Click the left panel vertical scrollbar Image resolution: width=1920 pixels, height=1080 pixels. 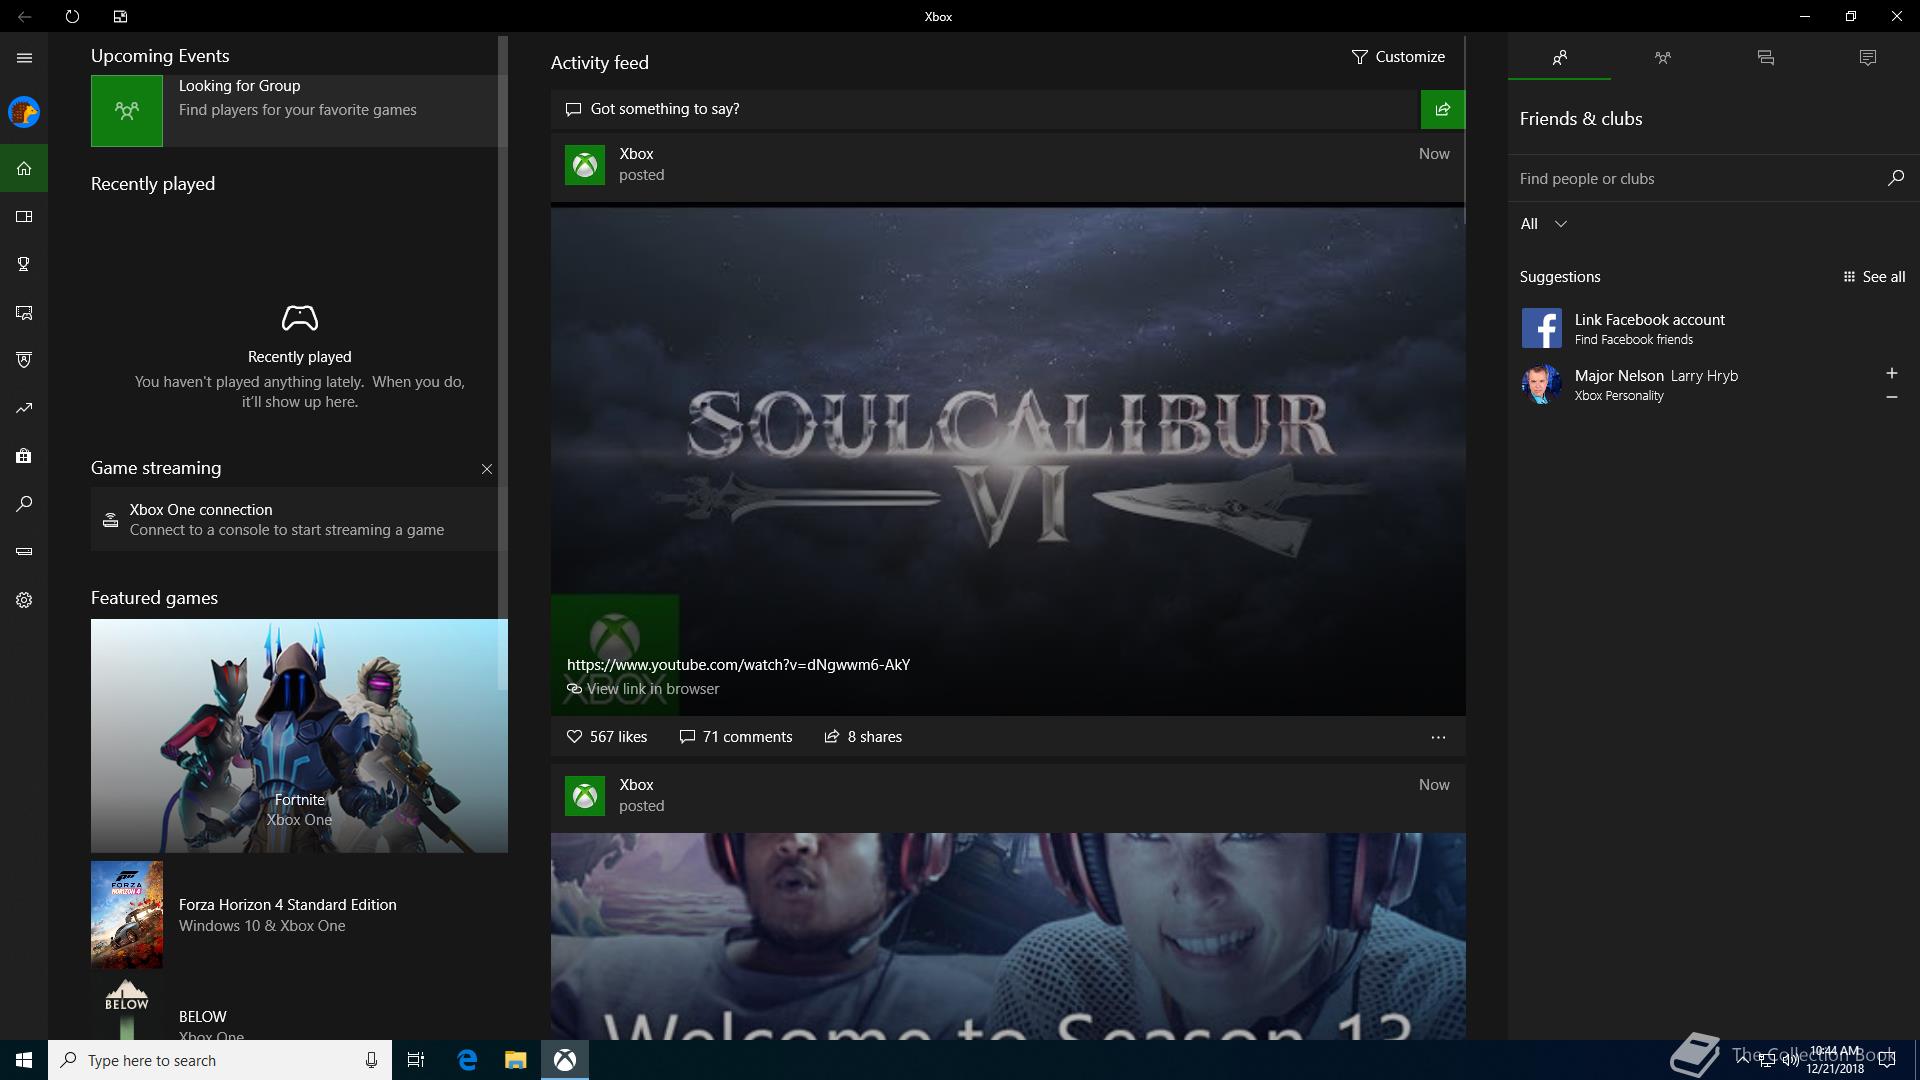pyautogui.click(x=503, y=363)
